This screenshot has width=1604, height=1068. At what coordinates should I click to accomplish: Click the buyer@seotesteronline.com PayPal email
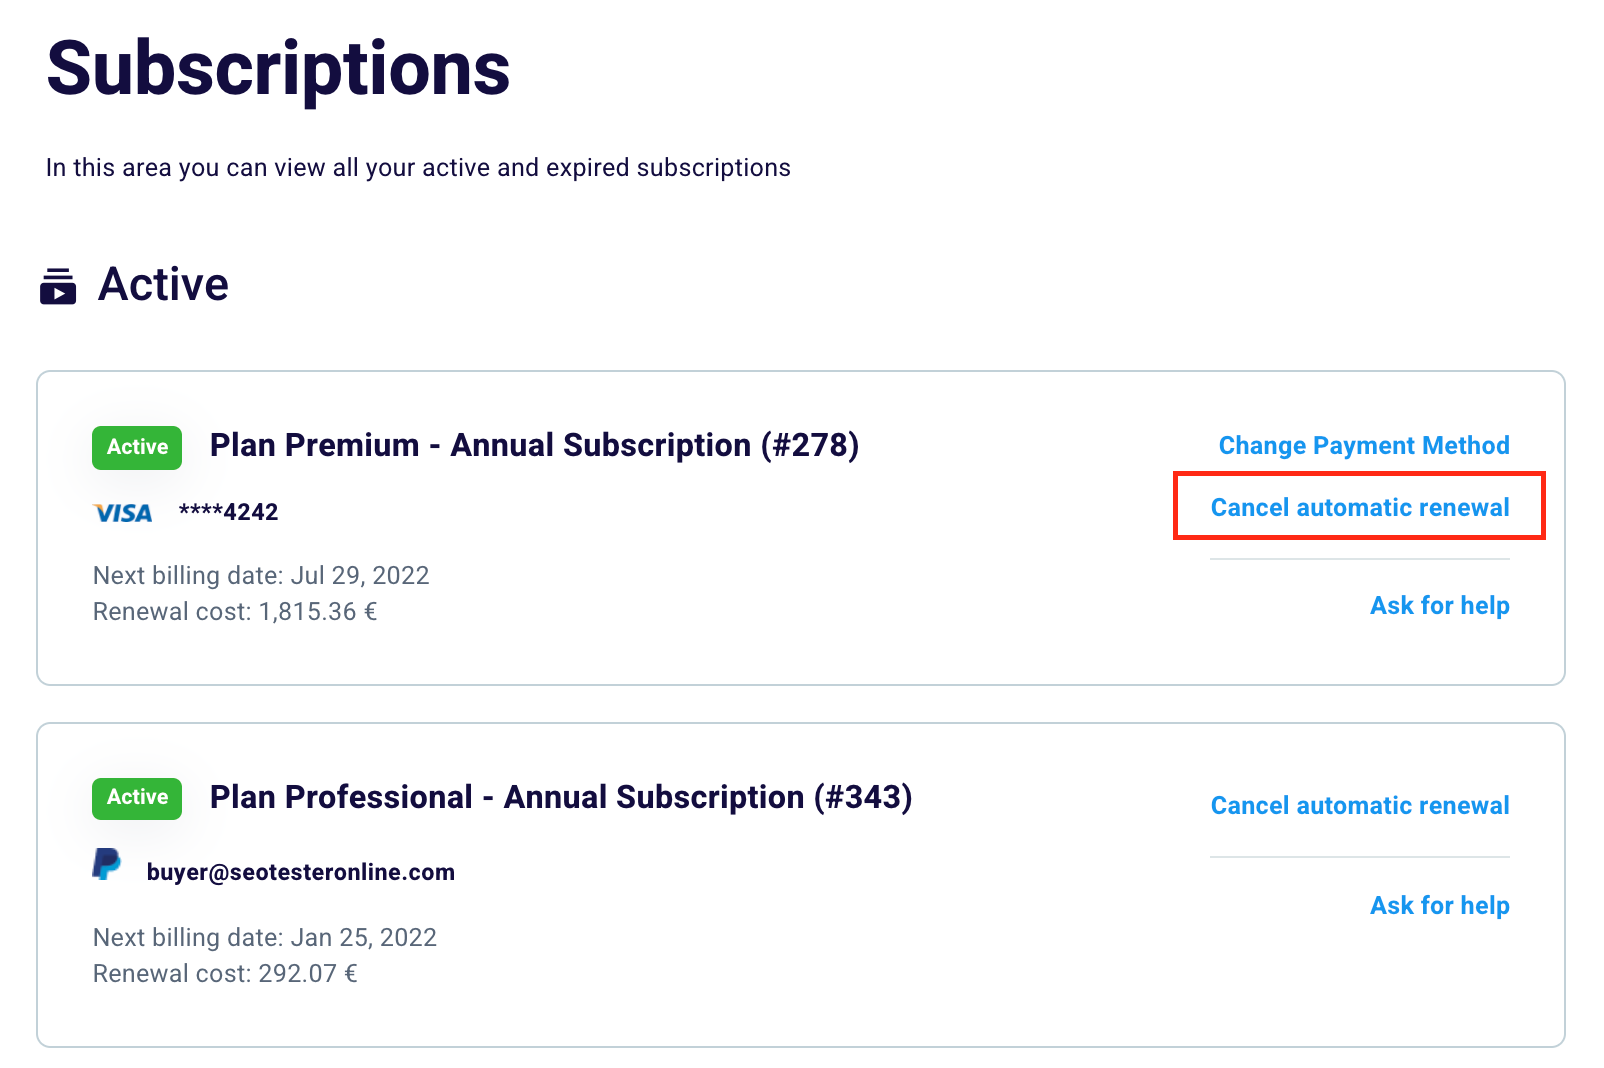pos(300,872)
